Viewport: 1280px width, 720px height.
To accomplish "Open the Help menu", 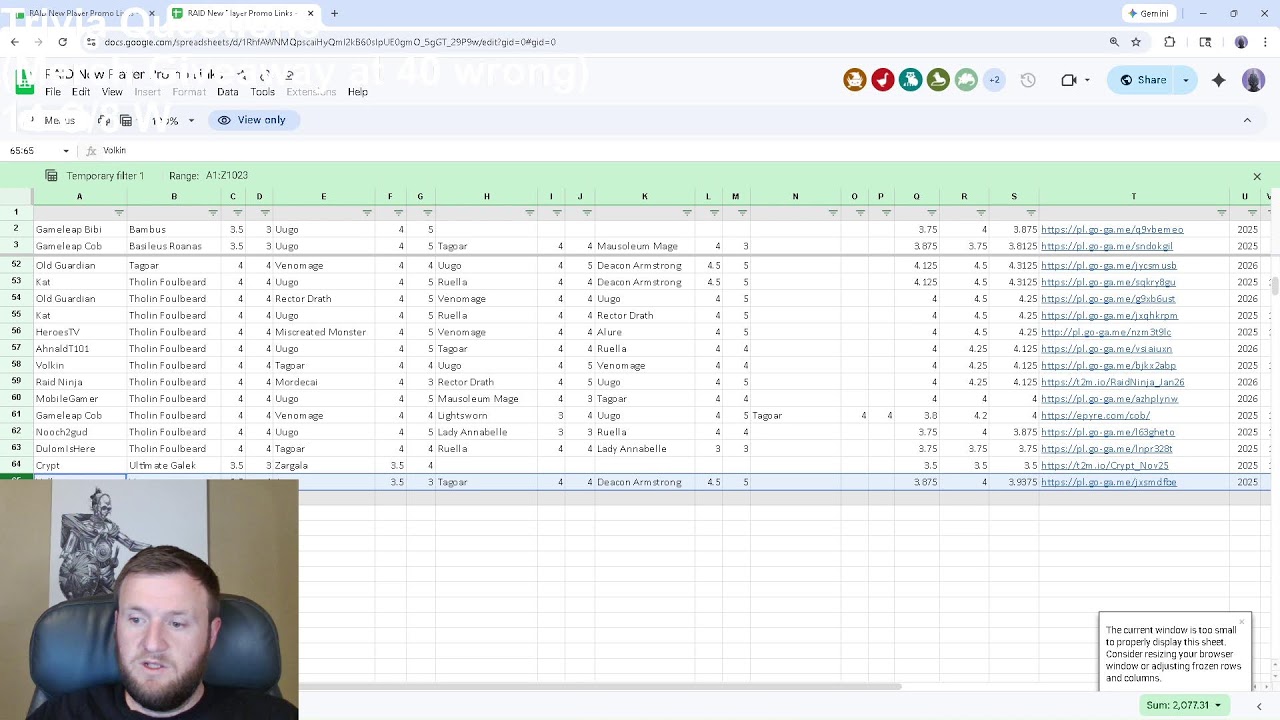I will pyautogui.click(x=358, y=92).
